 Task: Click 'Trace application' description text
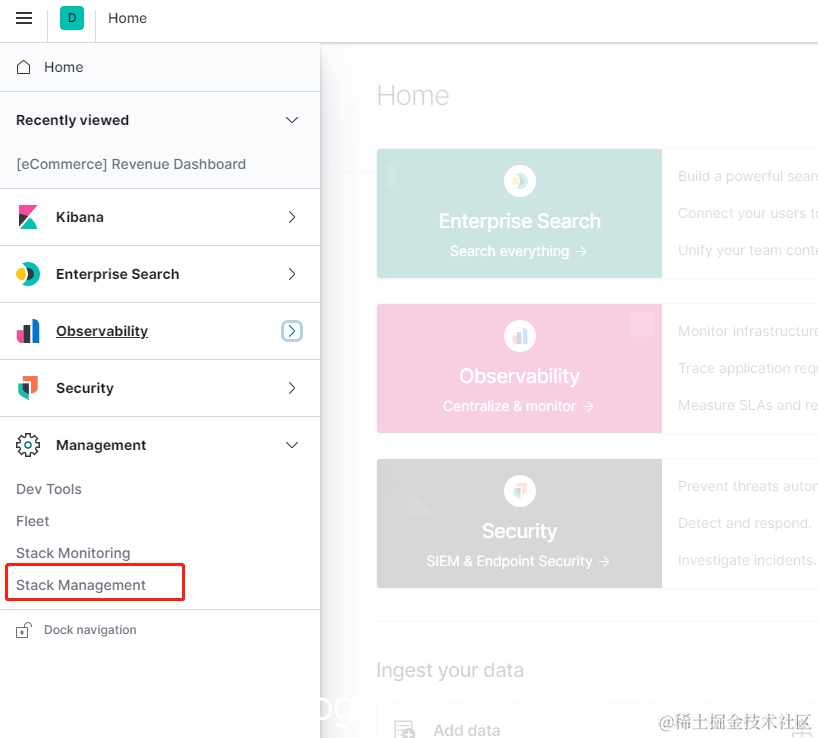pos(748,368)
